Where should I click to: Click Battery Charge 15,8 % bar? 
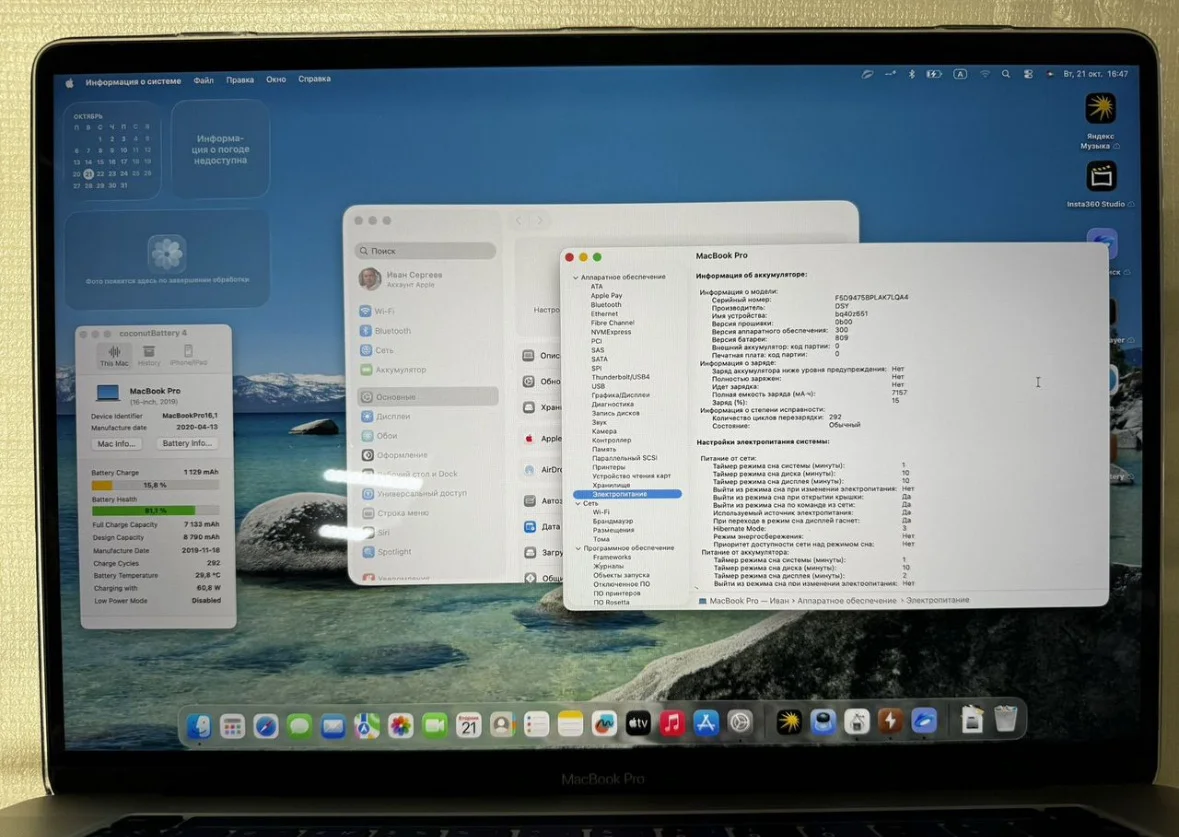click(156, 485)
